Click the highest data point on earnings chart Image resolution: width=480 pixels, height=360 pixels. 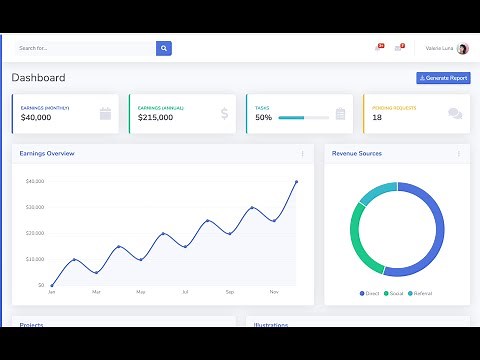(296, 182)
